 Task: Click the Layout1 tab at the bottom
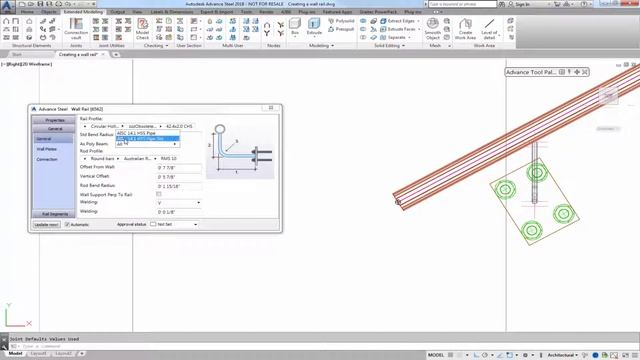click(38, 353)
